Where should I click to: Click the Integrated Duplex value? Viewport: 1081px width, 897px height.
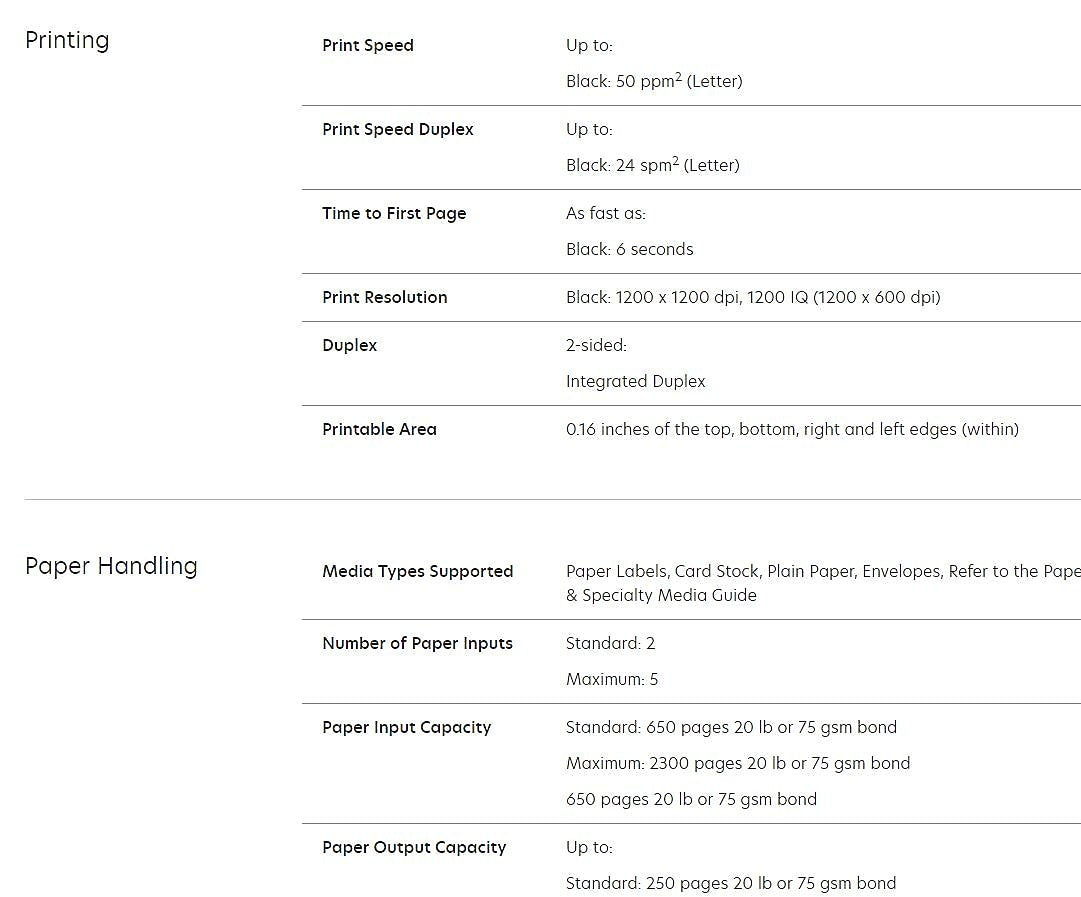click(x=635, y=381)
